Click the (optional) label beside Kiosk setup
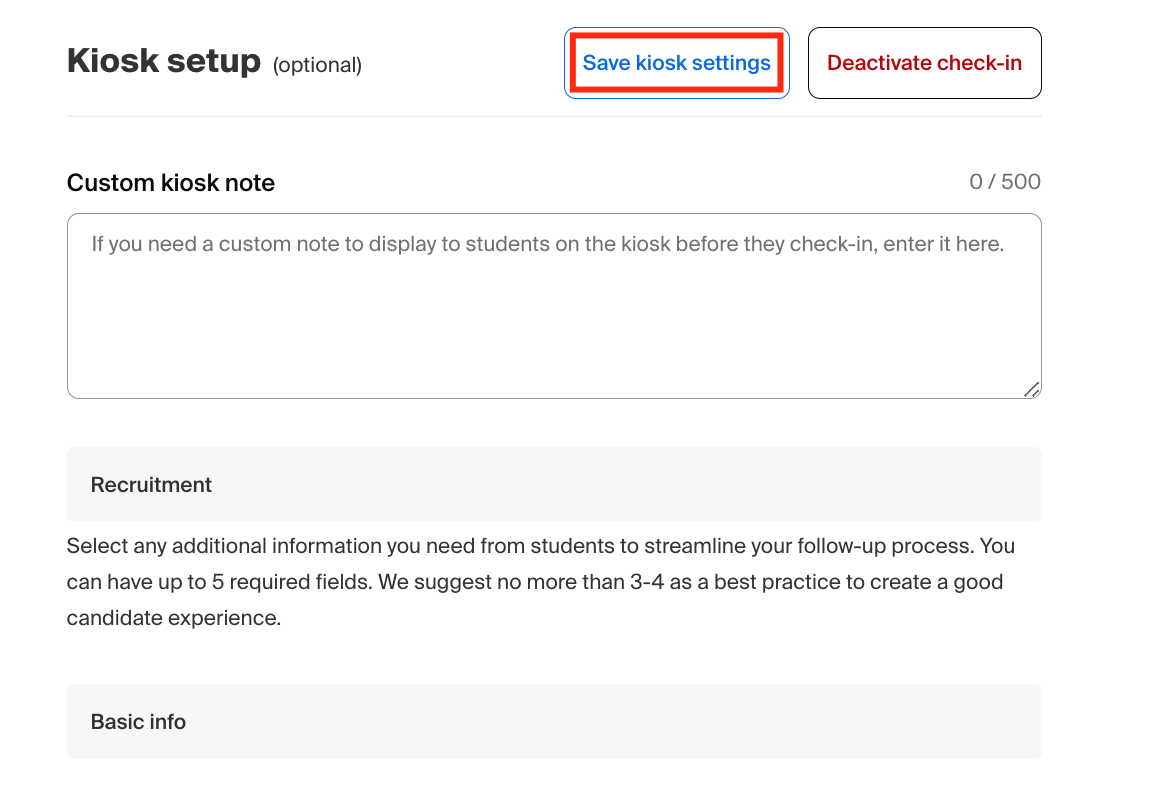Image resolution: width=1166 pixels, height=788 pixels. coord(318,64)
